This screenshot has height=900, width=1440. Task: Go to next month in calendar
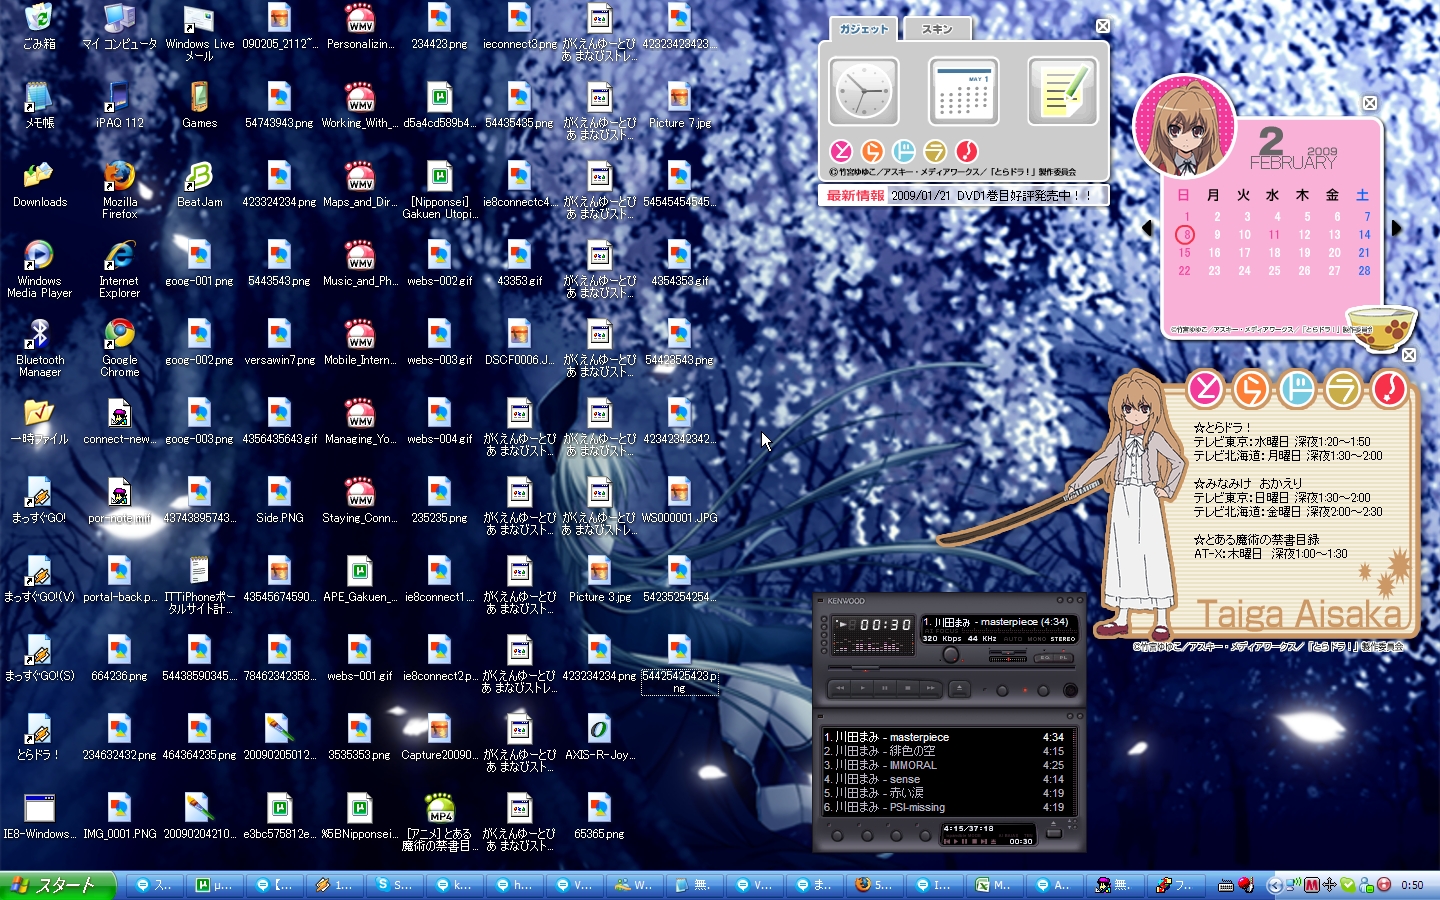1397,228
